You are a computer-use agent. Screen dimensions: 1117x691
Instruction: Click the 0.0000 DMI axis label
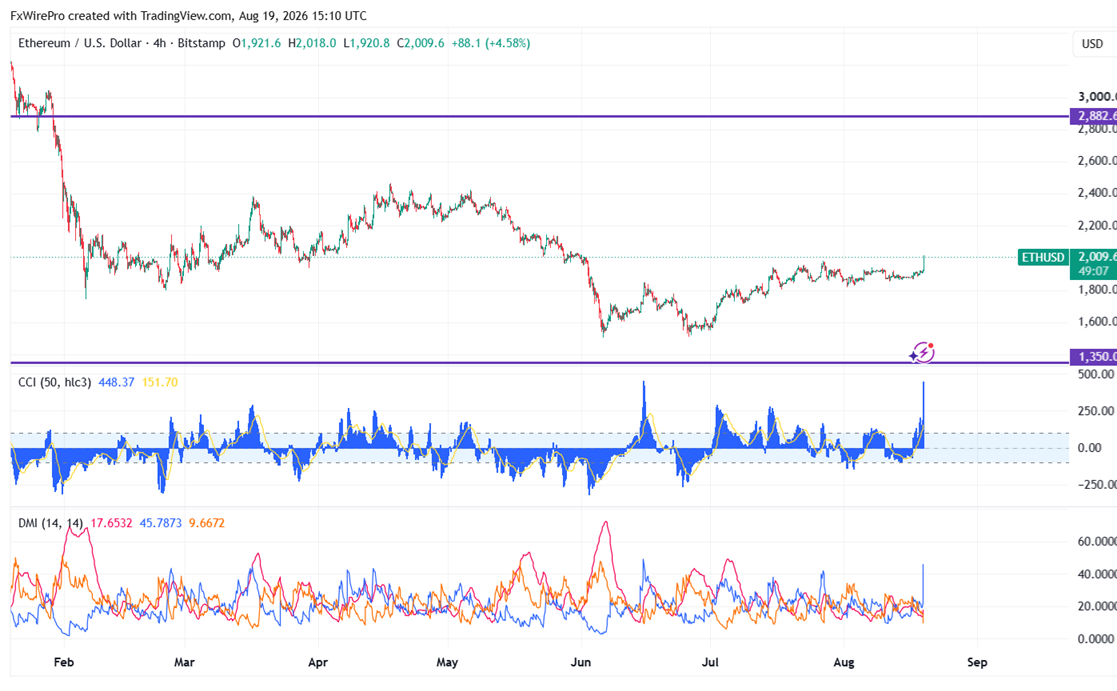click(x=1096, y=639)
